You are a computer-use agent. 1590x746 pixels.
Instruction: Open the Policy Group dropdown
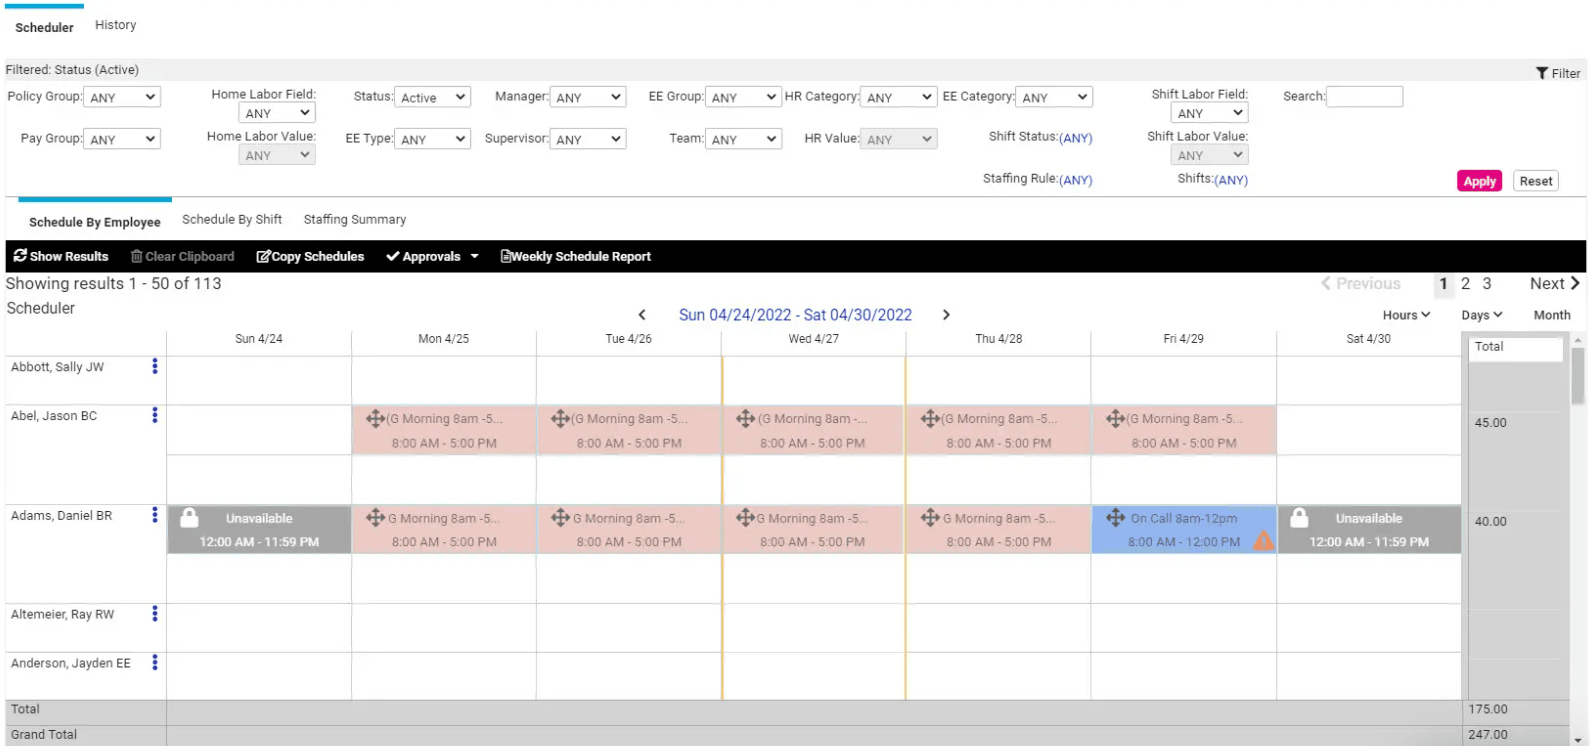pos(122,97)
